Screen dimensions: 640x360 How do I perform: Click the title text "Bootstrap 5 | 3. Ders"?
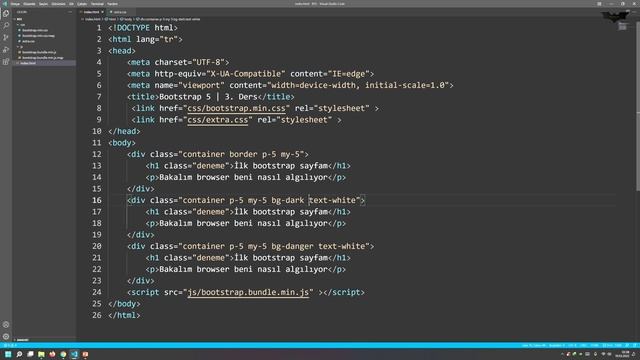208,97
